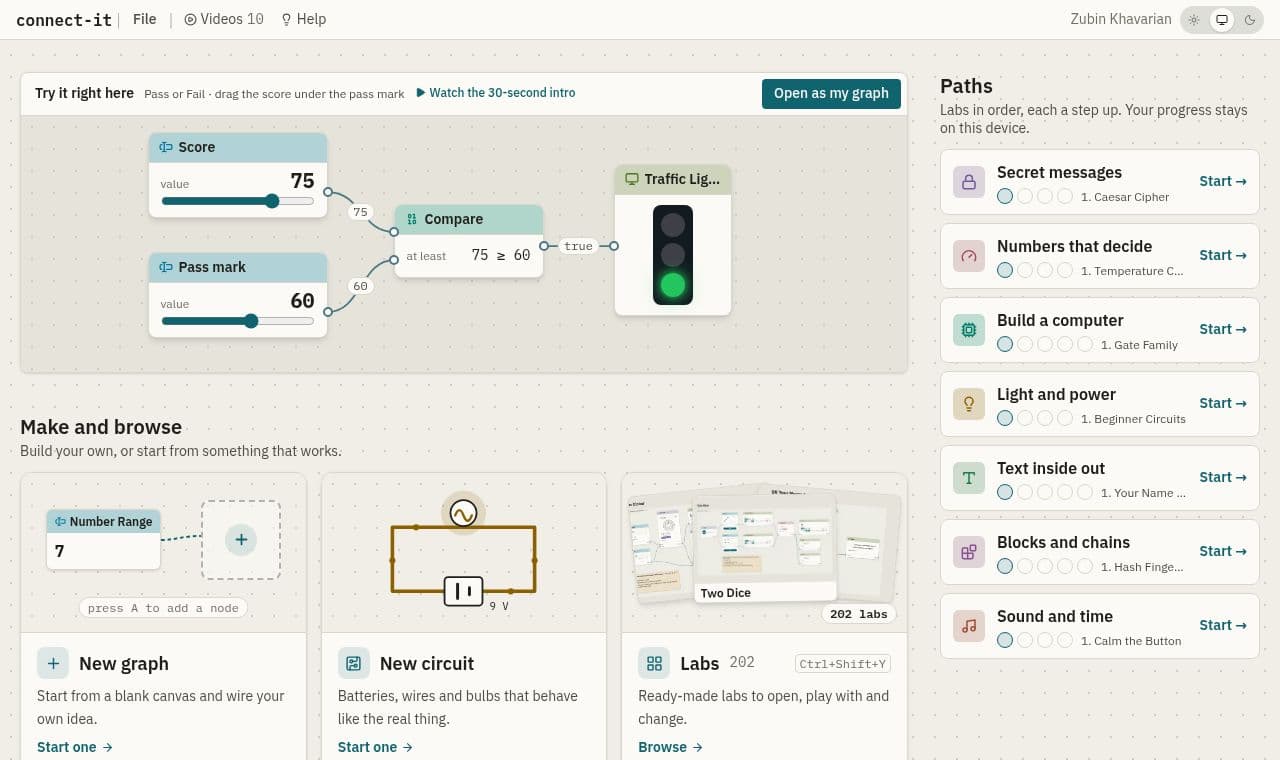Image resolution: width=1280 pixels, height=760 pixels.
Task: Click the music note icon for Sound and time
Action: tap(969, 626)
